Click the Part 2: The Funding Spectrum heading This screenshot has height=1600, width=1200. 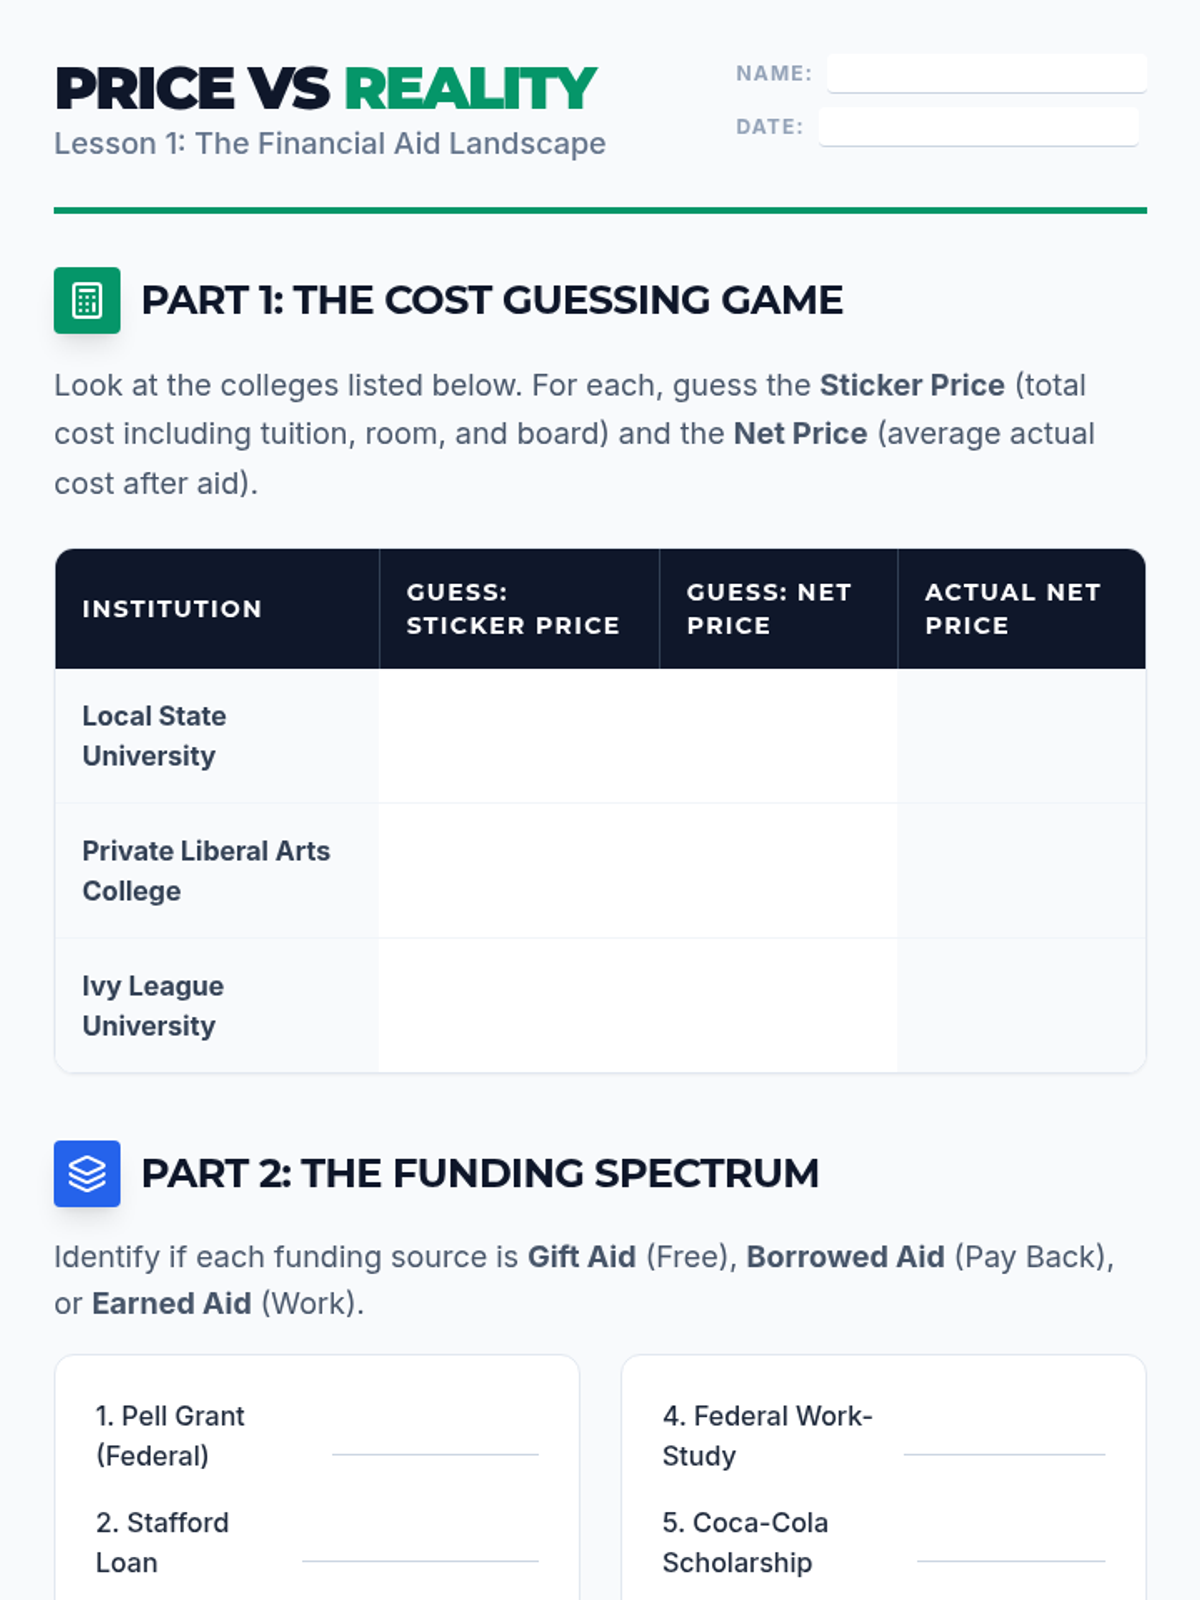(x=480, y=1174)
